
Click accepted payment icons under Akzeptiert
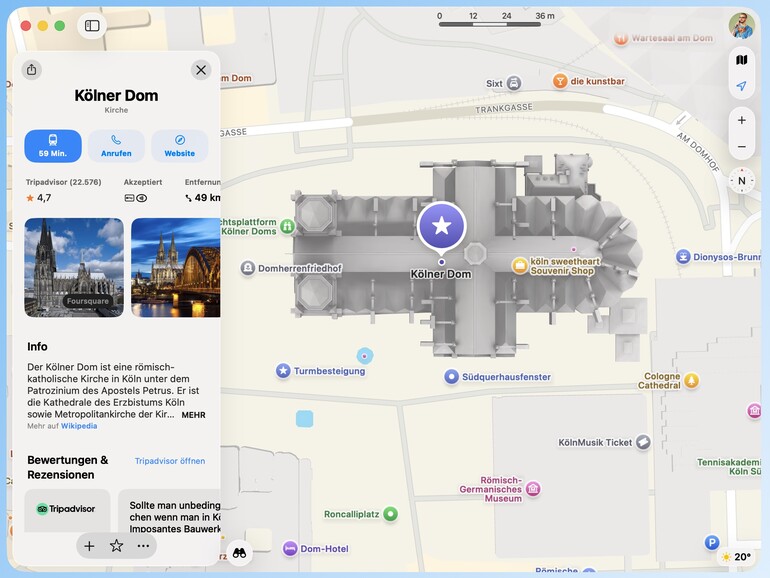[x=136, y=198]
